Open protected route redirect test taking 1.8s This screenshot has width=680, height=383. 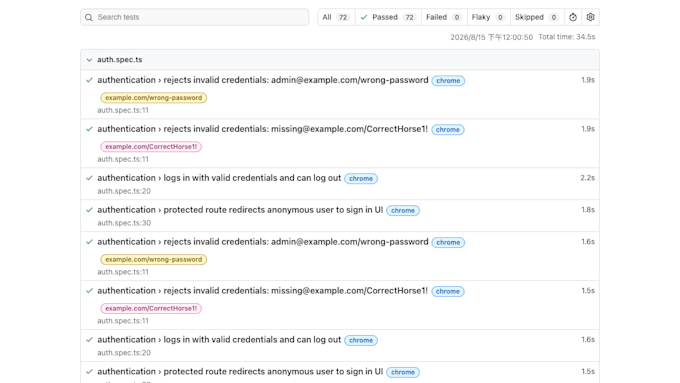tap(240, 210)
